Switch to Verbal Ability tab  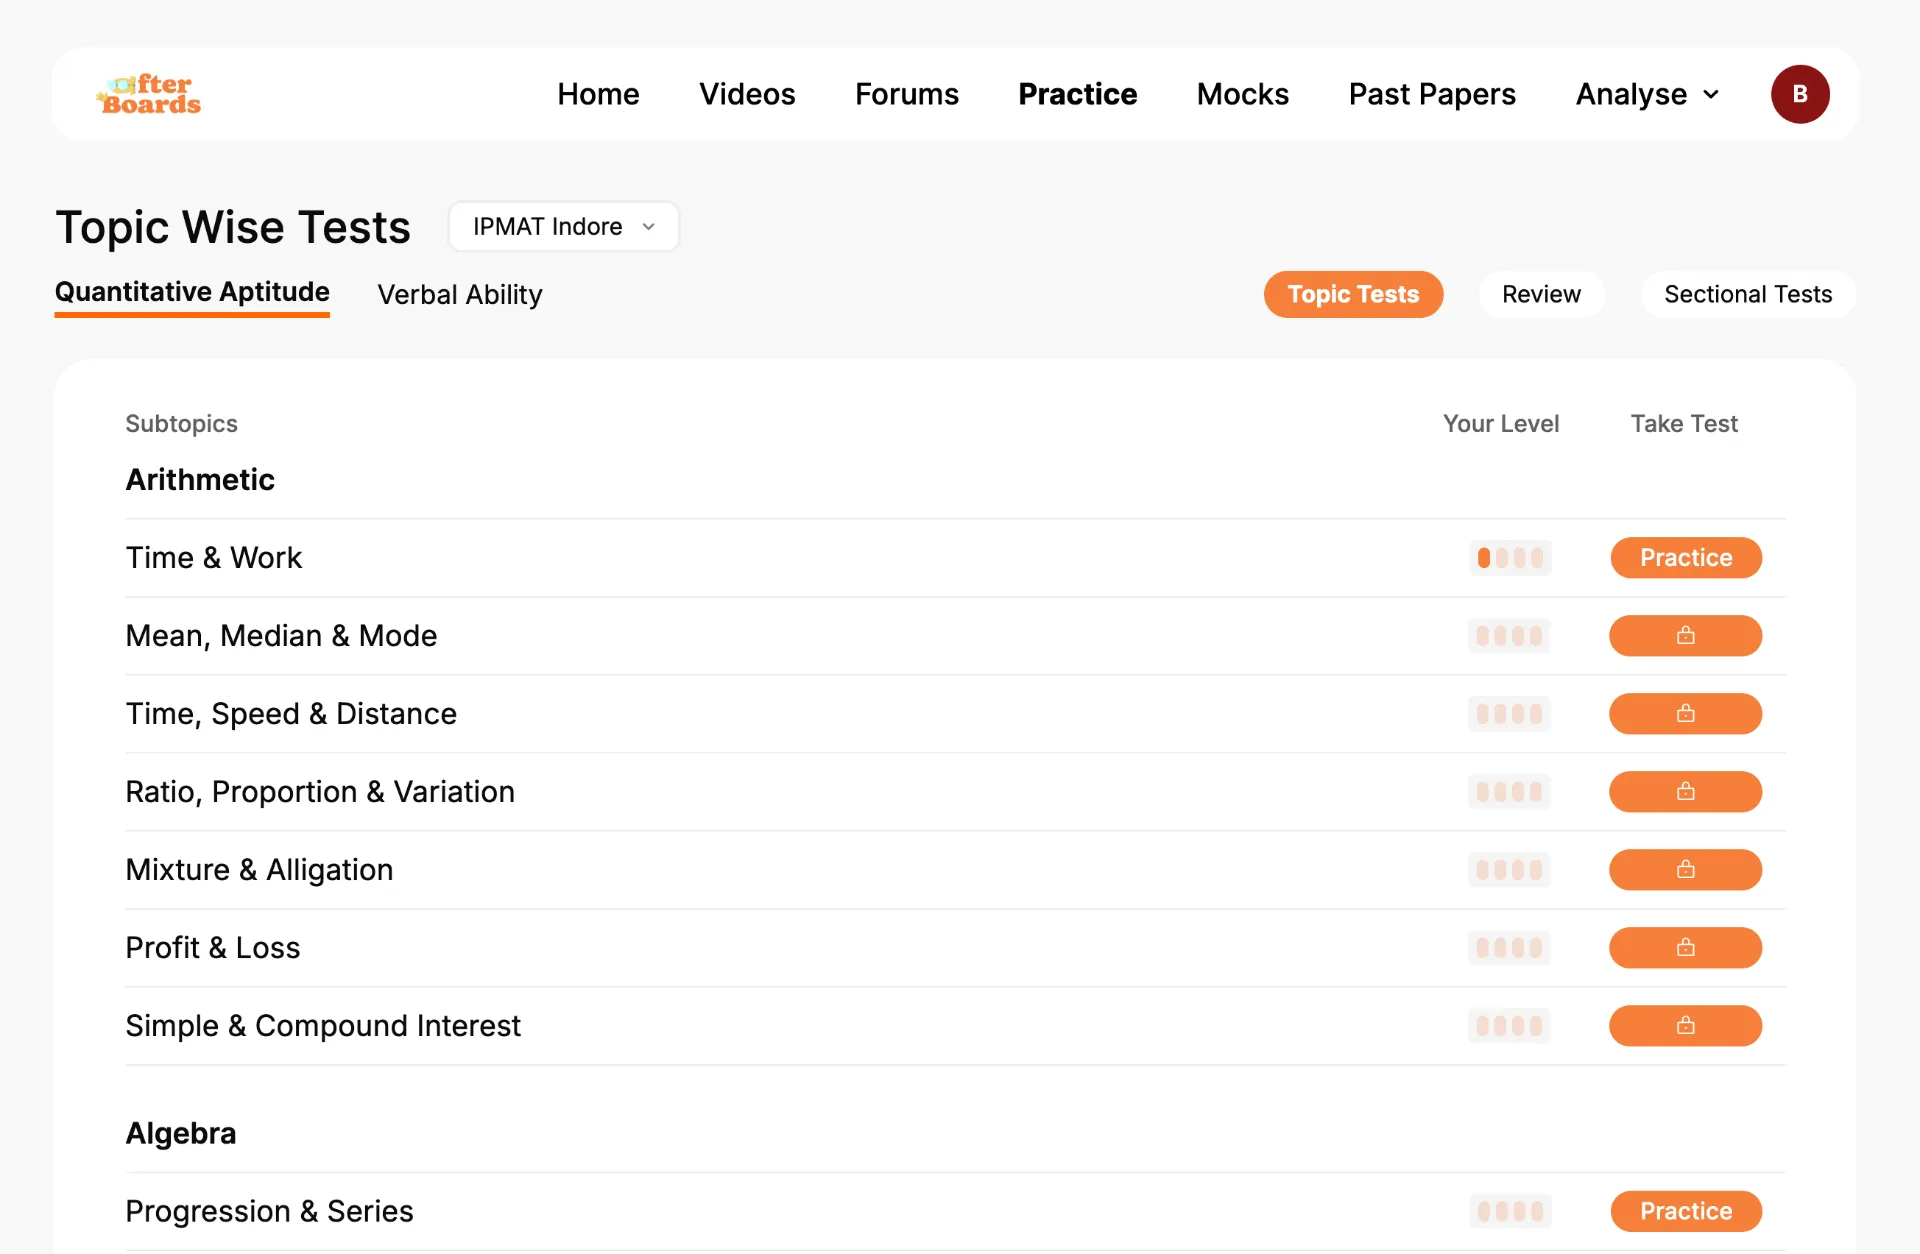(460, 295)
